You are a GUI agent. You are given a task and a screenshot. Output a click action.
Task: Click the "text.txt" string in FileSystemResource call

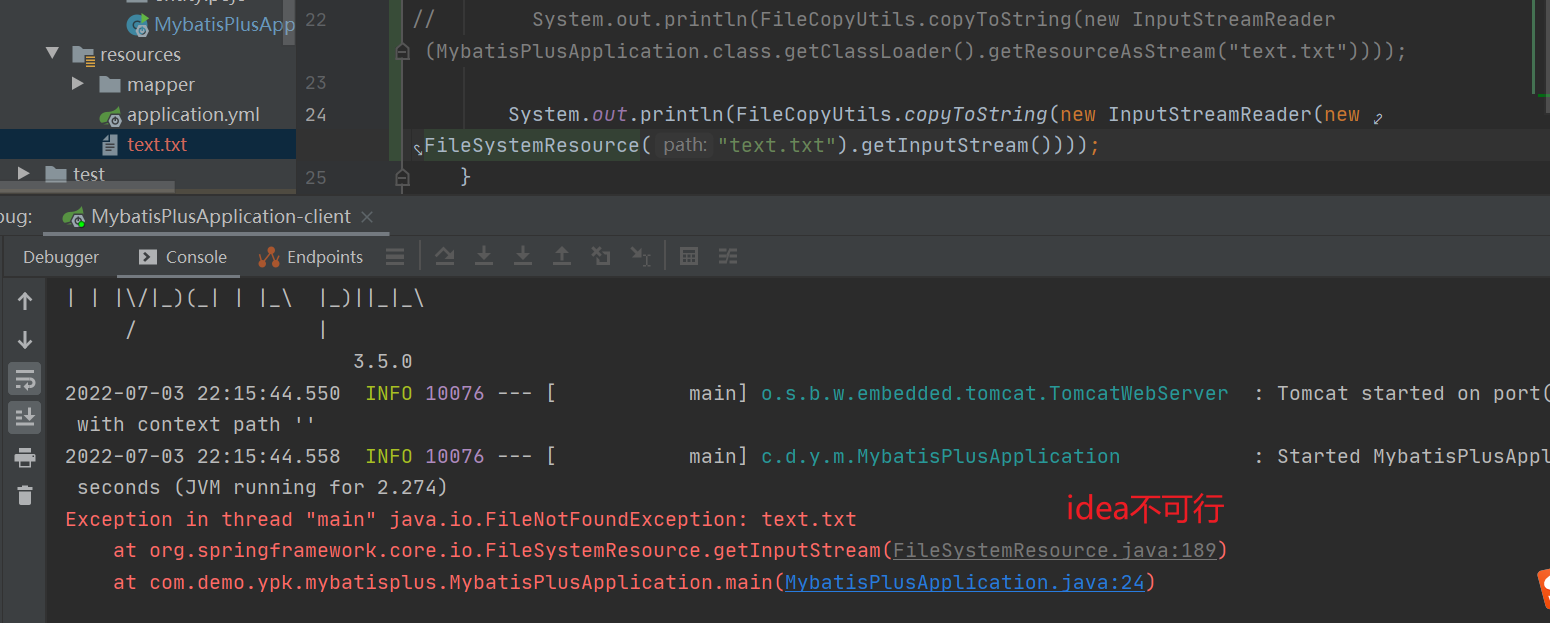coord(777,145)
